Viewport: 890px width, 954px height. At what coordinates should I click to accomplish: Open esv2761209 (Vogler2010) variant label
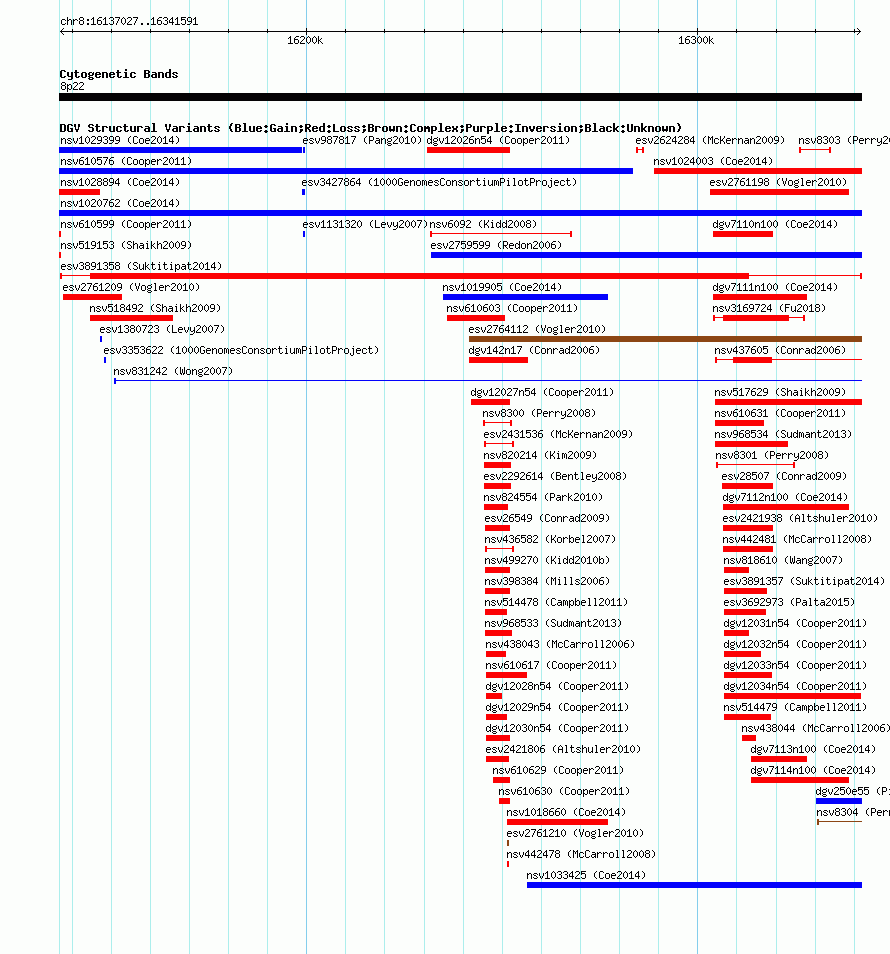(131, 287)
